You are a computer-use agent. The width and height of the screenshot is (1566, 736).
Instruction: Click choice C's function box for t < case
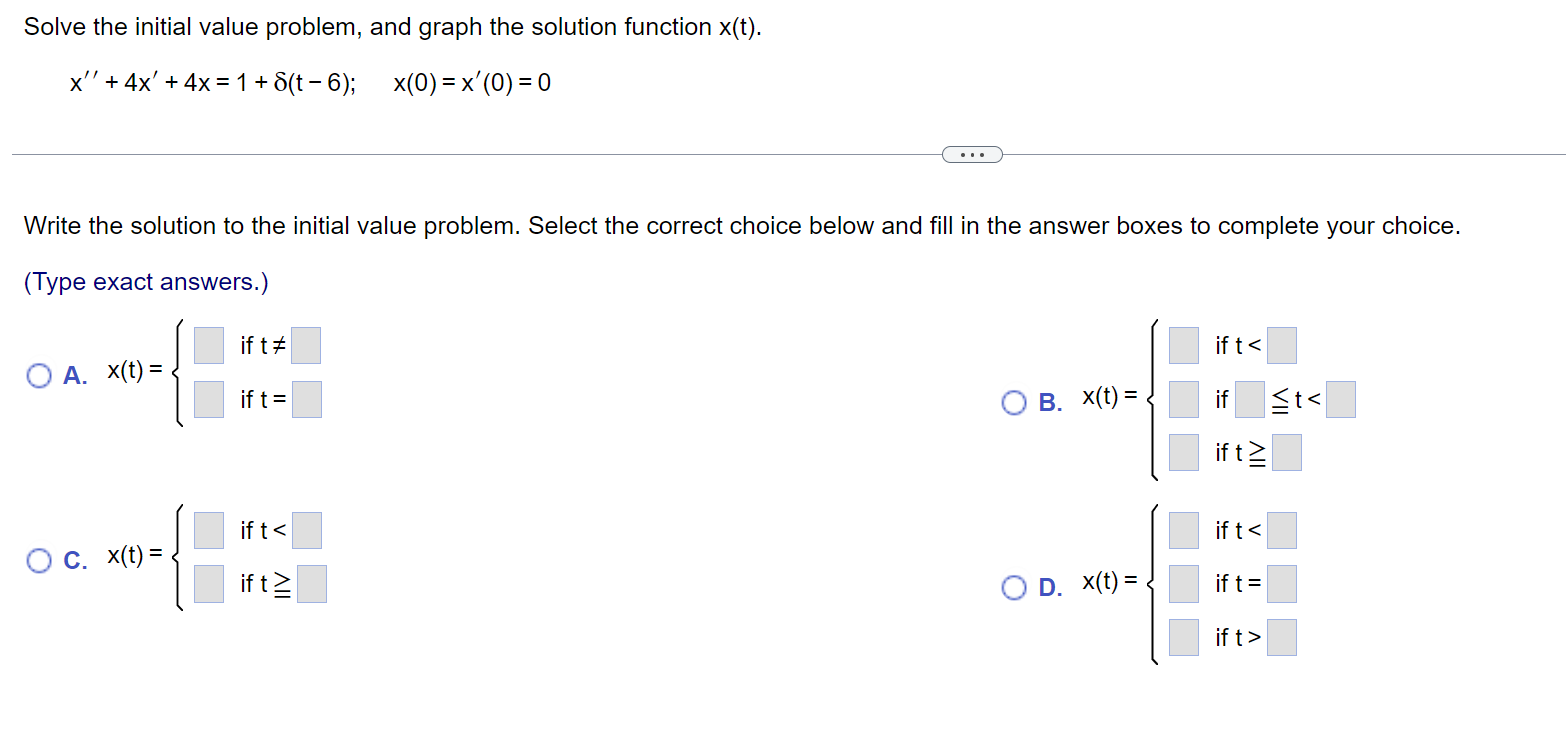207,530
